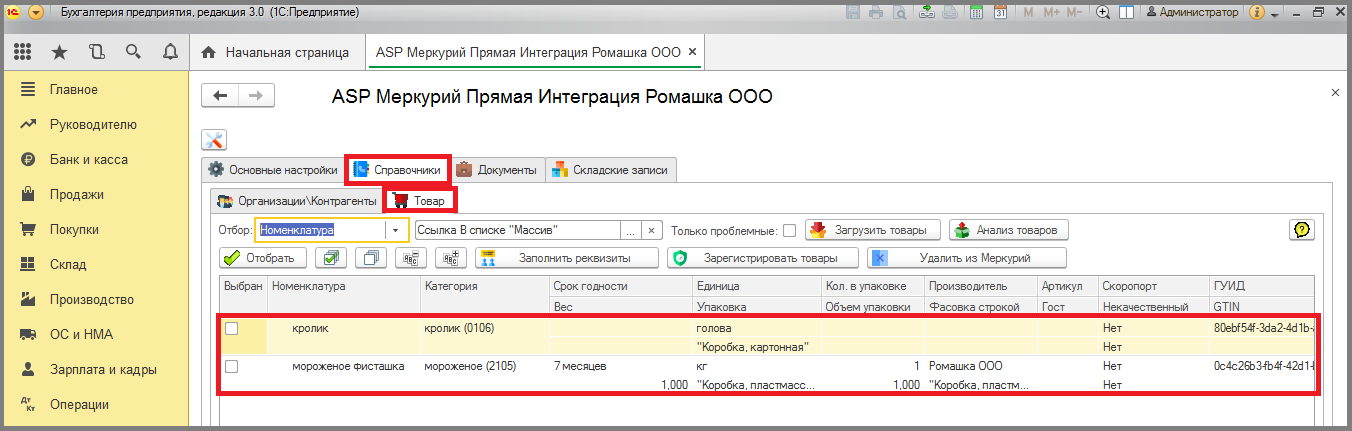
Task: Click the Ссылка В списке filter value field
Action: pyautogui.click(x=517, y=230)
